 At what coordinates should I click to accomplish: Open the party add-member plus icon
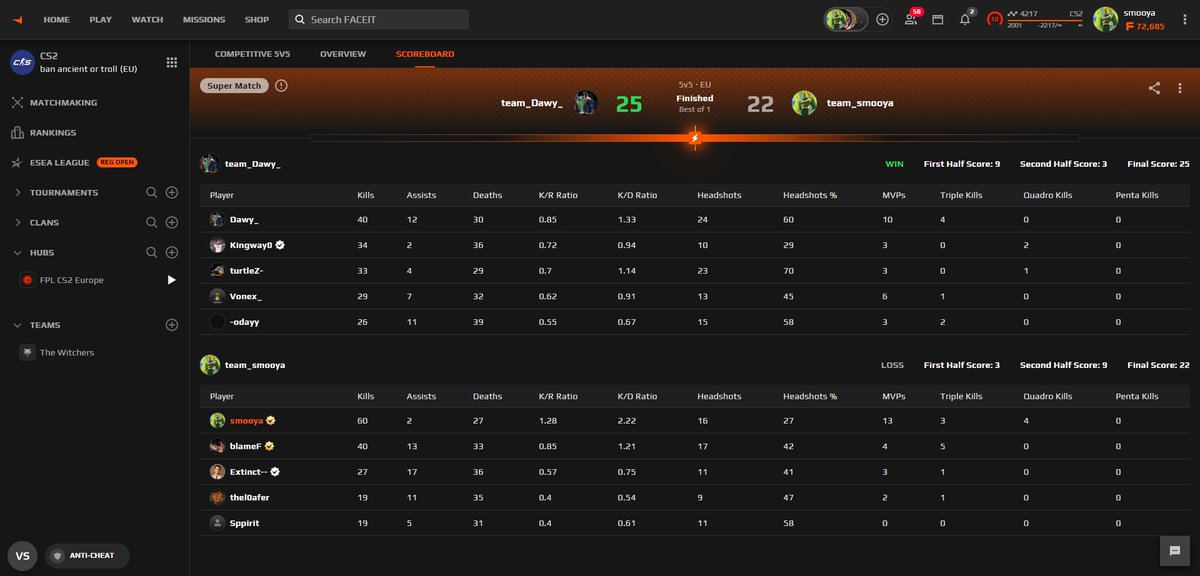coord(882,19)
